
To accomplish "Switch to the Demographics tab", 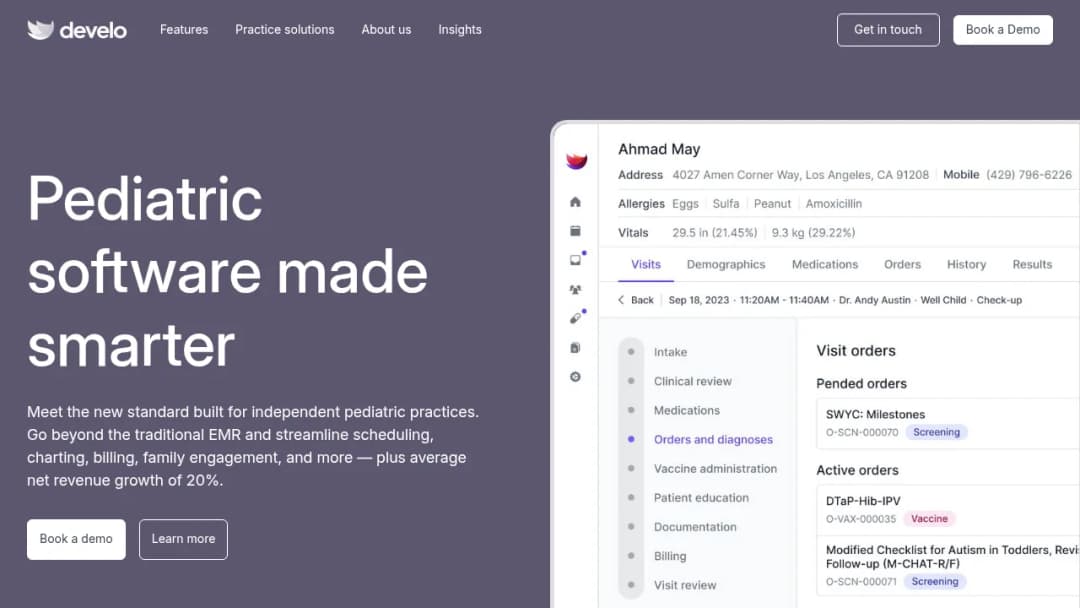I will point(726,264).
